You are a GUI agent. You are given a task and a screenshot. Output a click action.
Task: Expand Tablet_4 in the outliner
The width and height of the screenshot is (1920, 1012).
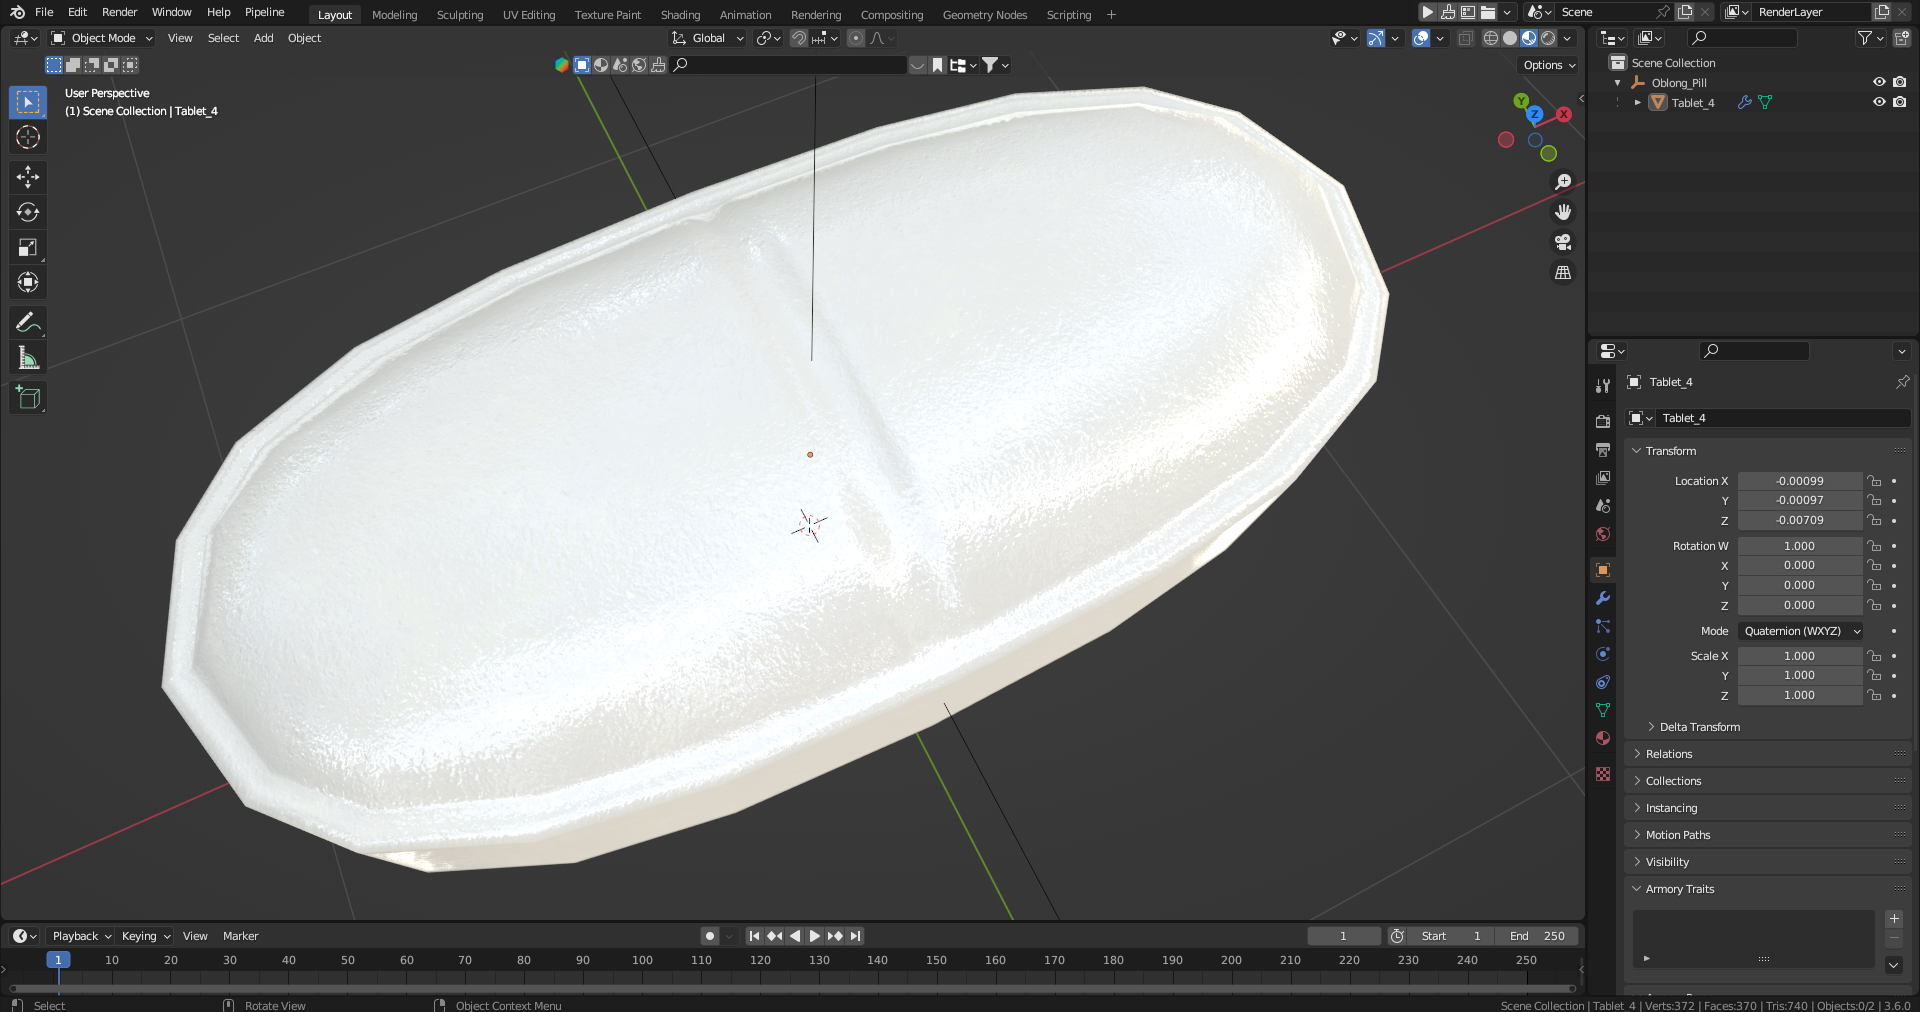click(1637, 102)
